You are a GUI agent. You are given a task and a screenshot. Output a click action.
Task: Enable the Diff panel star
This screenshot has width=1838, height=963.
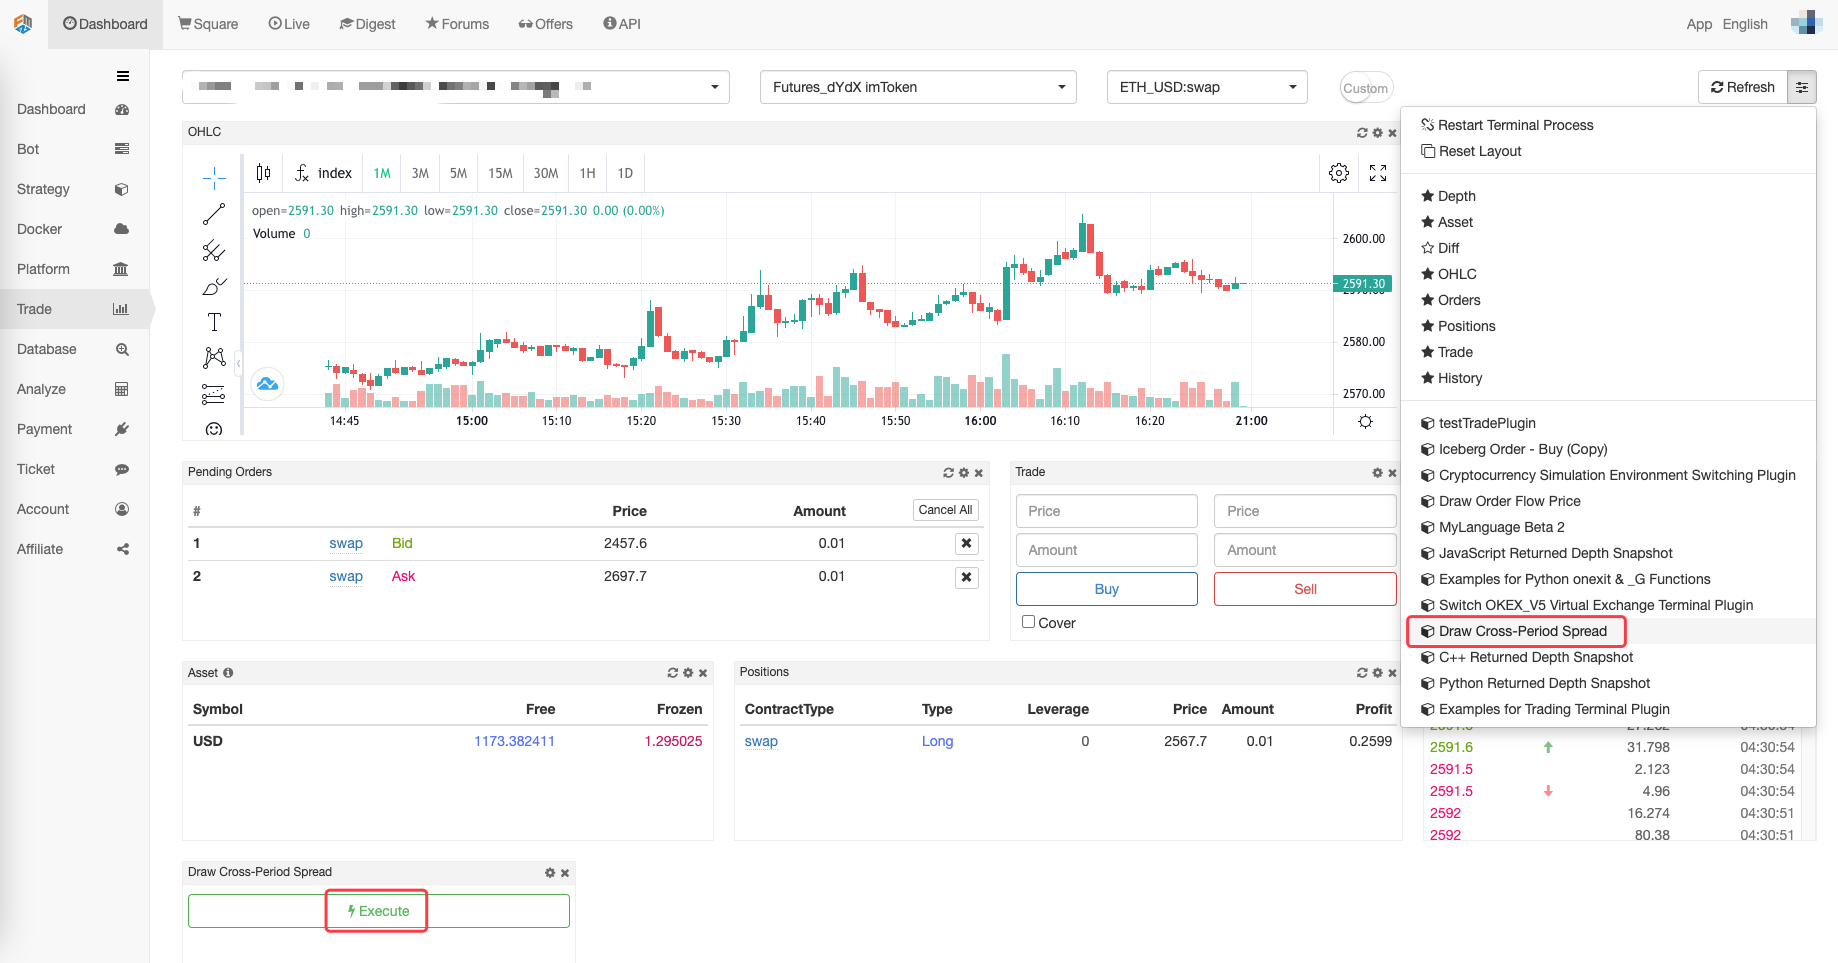(x=1428, y=248)
